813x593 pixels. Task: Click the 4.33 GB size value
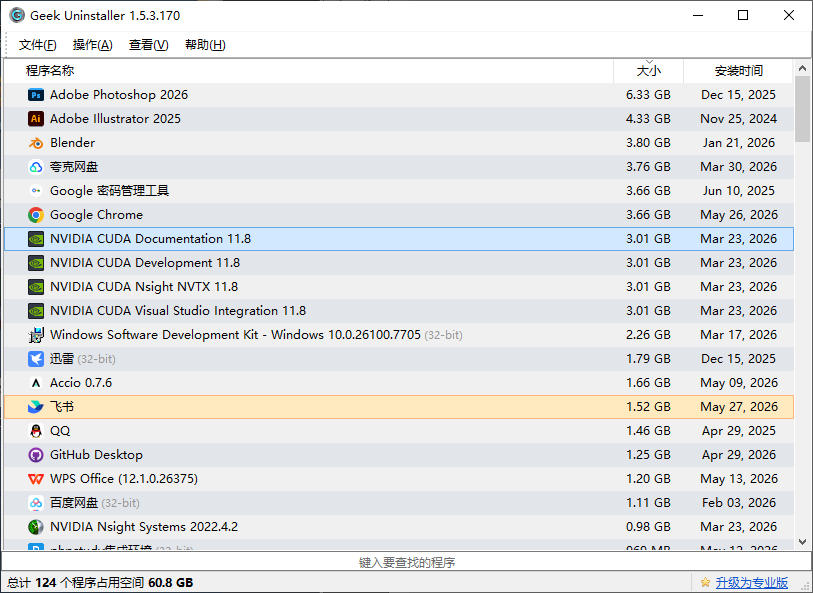648,119
